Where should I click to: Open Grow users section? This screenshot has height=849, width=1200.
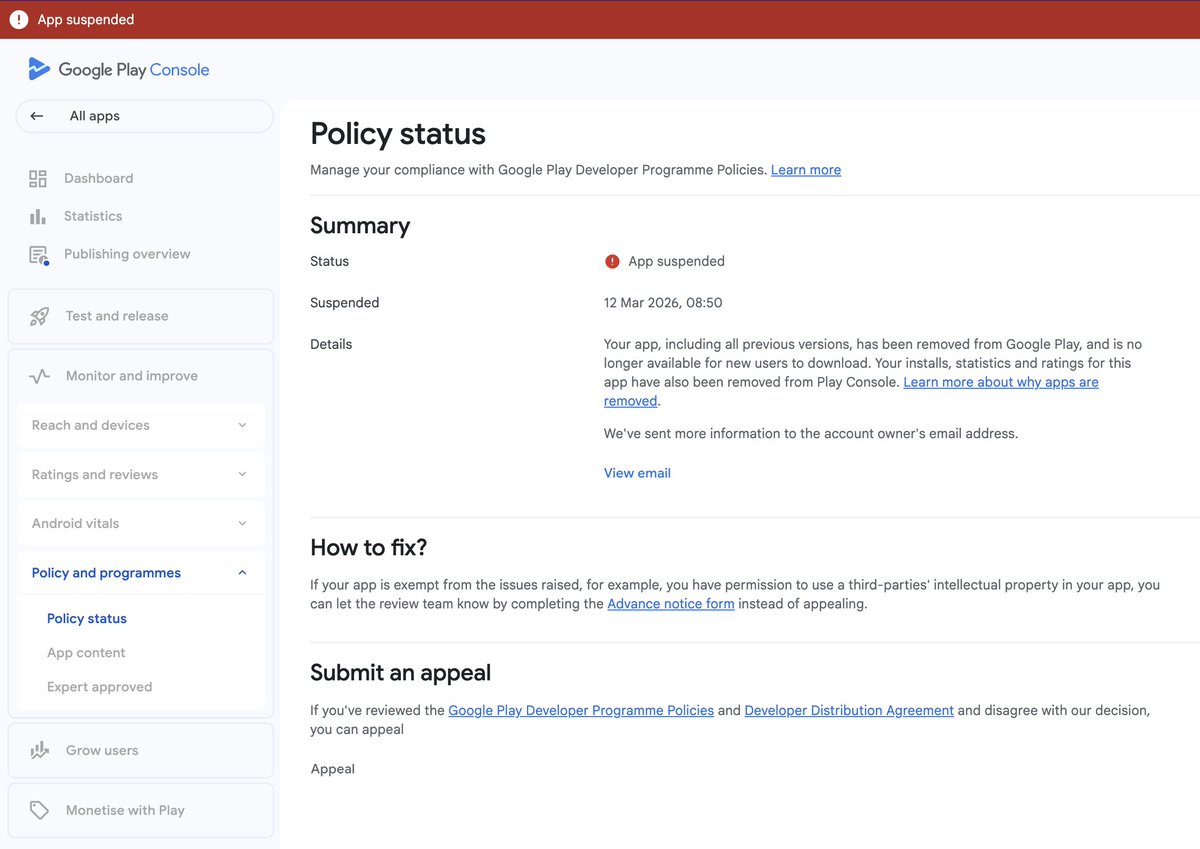coord(140,750)
